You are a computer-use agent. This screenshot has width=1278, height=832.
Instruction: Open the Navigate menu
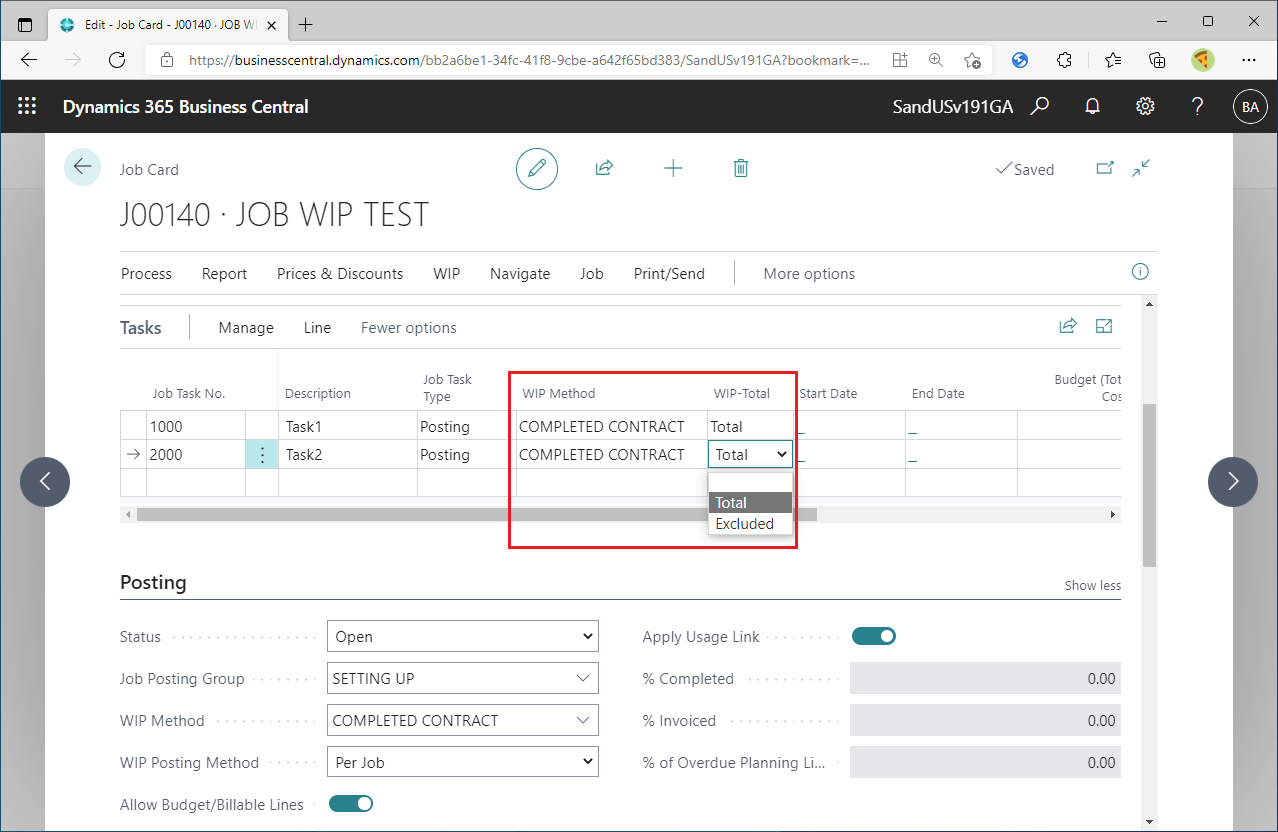(520, 273)
